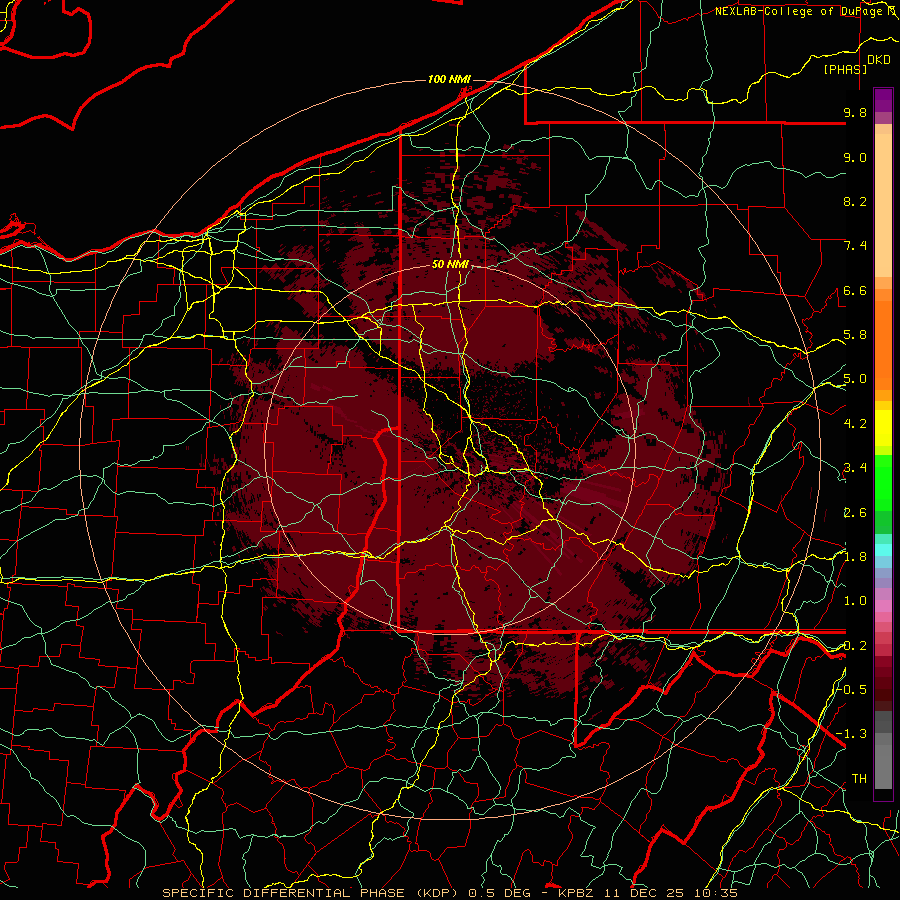Click the 0.2 value on the scale
The height and width of the screenshot is (900, 900).
[855, 646]
